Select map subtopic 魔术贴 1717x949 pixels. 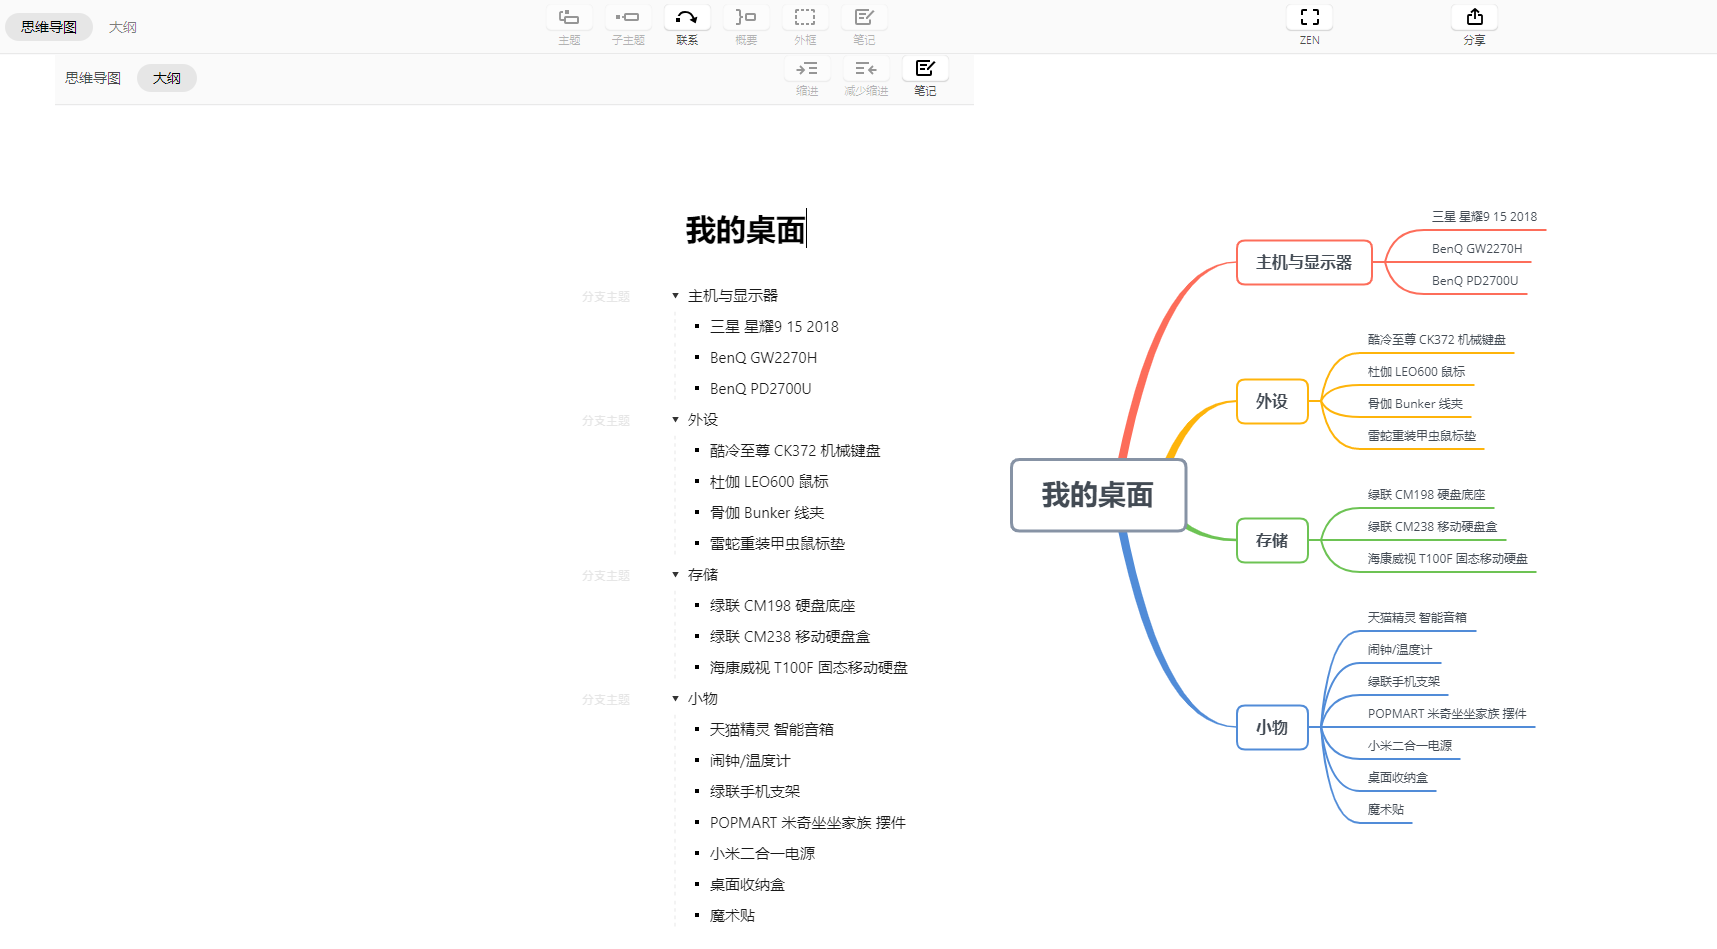click(1386, 810)
